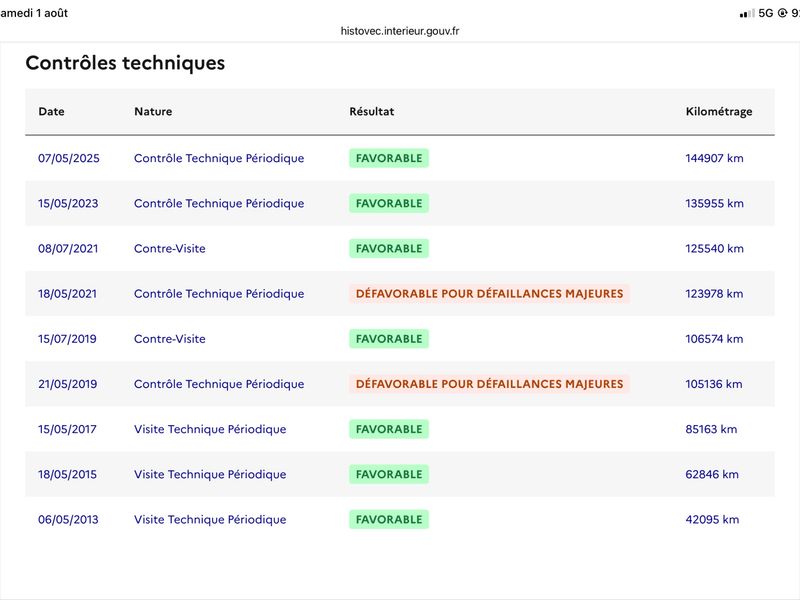Click the 42095 km mileage value
Image resolution: width=800 pixels, height=600 pixels.
click(712, 519)
